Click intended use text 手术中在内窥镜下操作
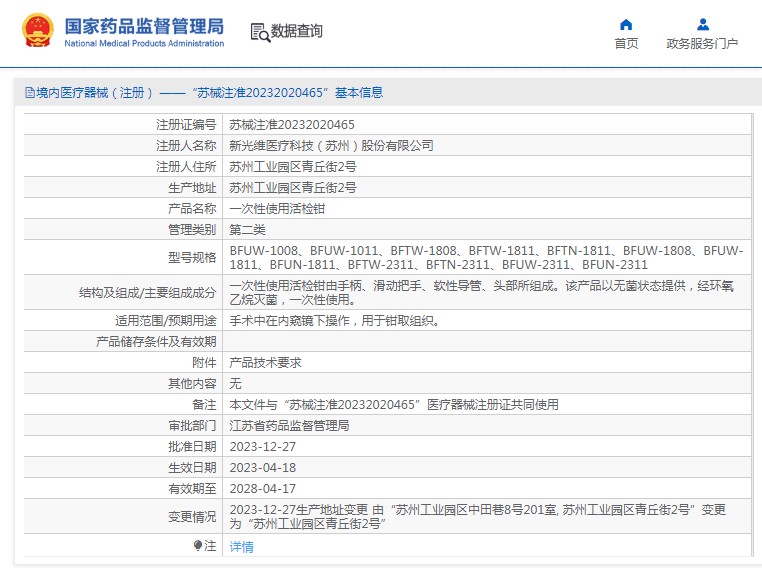This screenshot has height=568, width=762. pyautogui.click(x=335, y=321)
